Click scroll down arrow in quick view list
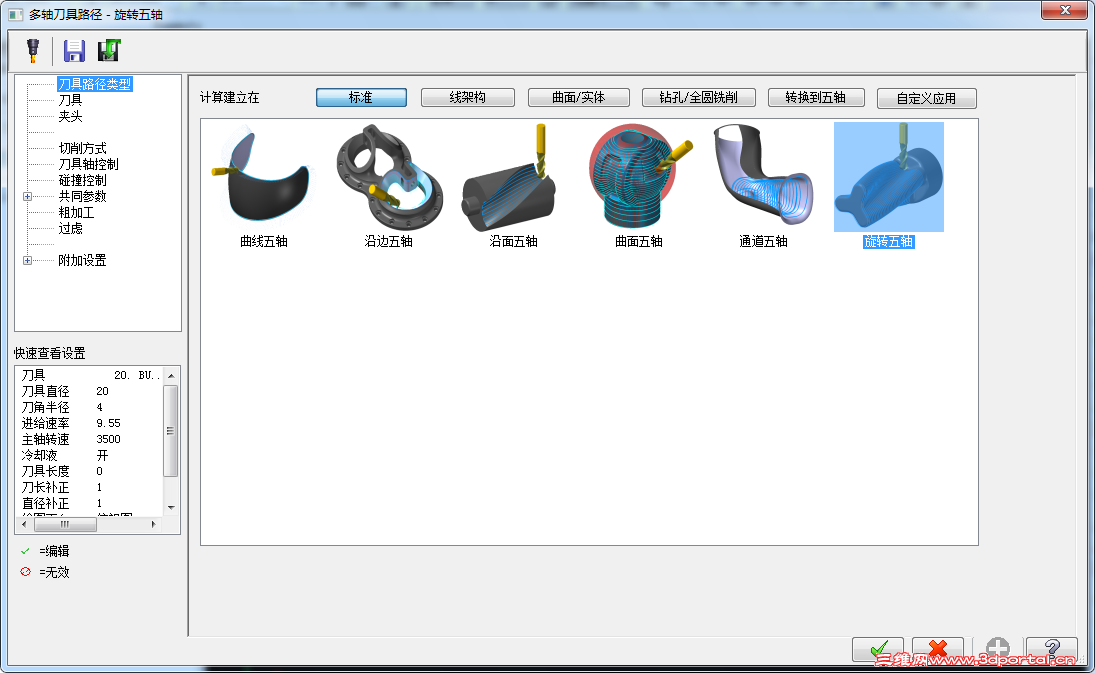Viewport: 1095px width, 673px height. point(171,508)
